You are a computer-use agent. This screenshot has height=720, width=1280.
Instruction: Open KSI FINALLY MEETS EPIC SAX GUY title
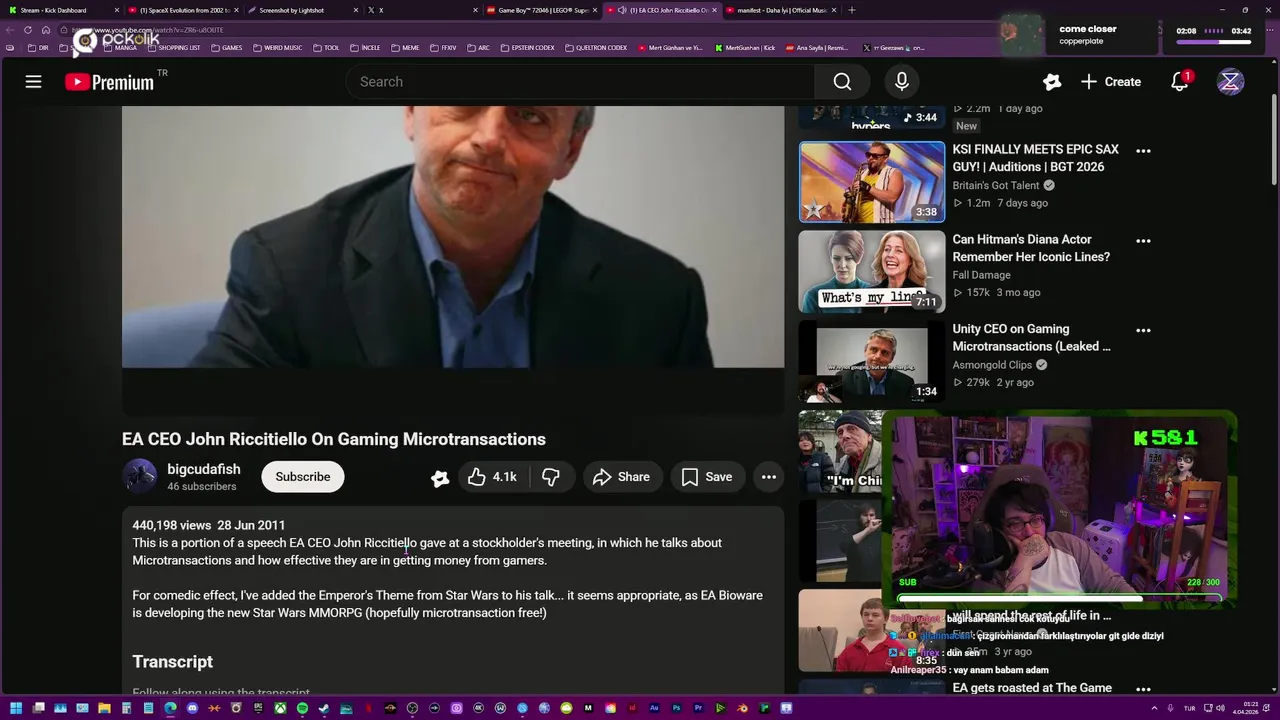tap(1035, 158)
